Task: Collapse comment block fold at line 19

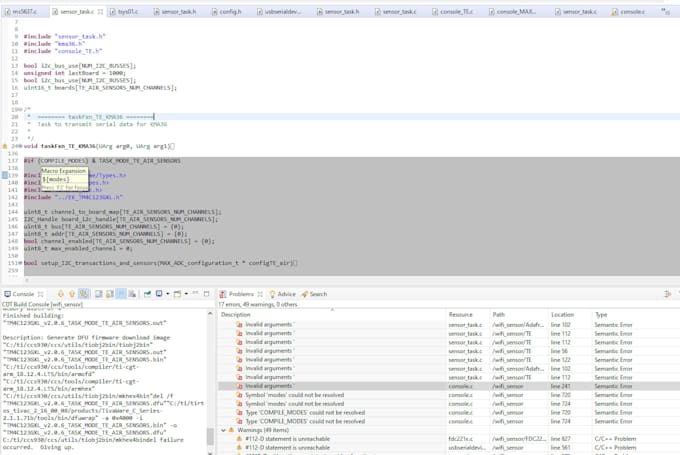Action: click(x=21, y=110)
